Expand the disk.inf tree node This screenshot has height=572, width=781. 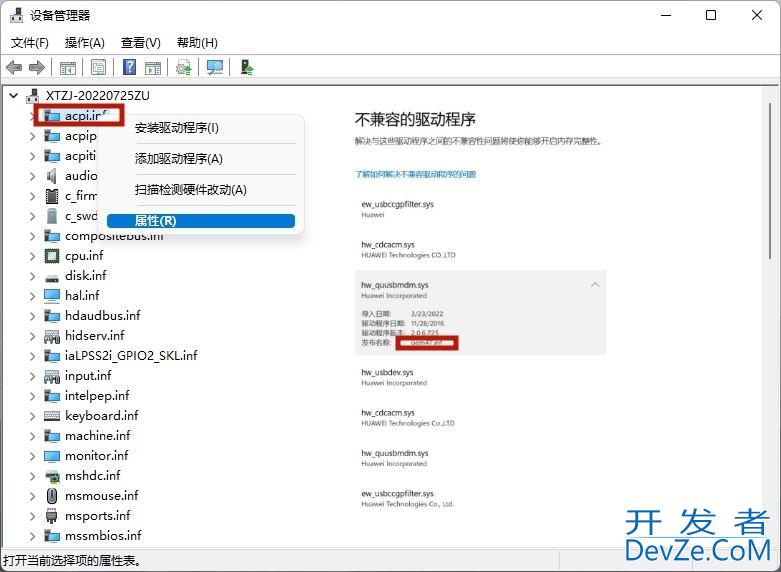click(32, 276)
